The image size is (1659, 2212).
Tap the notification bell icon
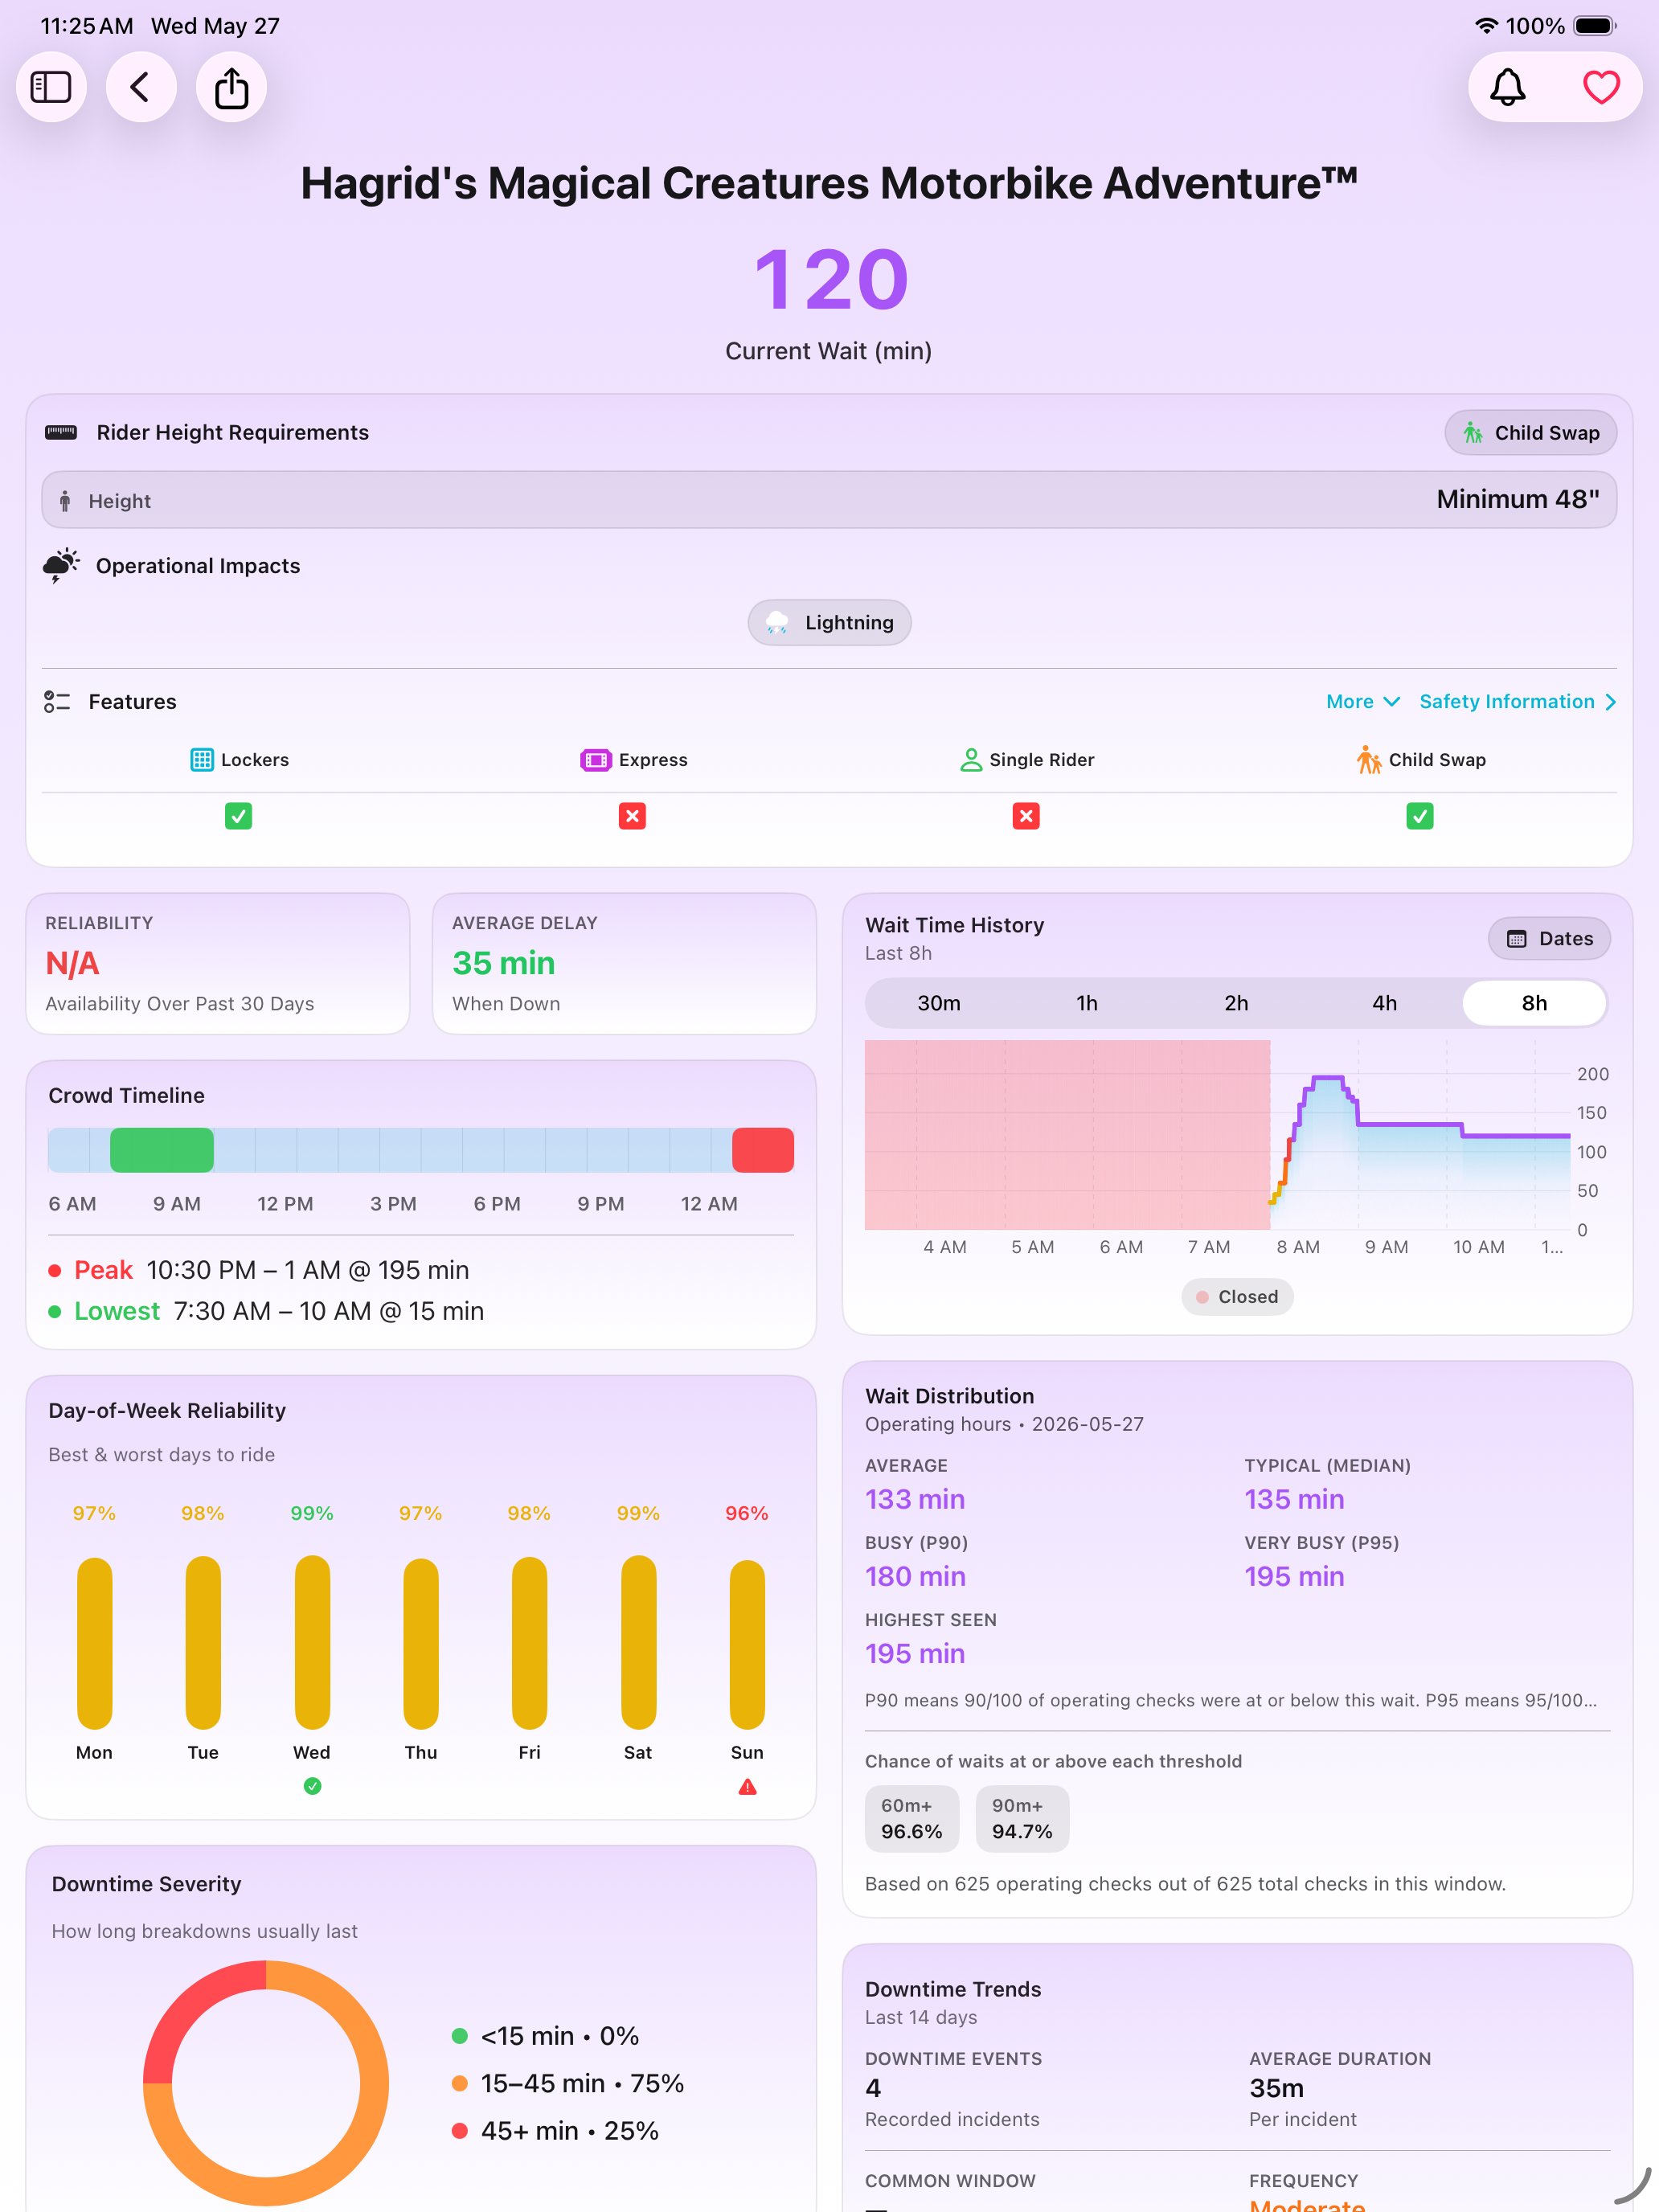pos(1507,87)
